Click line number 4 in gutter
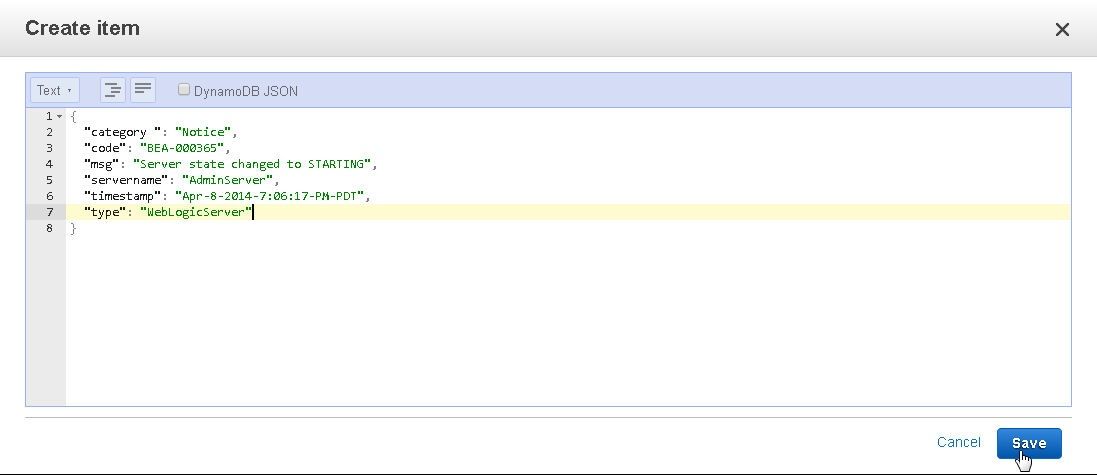The width and height of the screenshot is (1097, 475). (x=49, y=164)
